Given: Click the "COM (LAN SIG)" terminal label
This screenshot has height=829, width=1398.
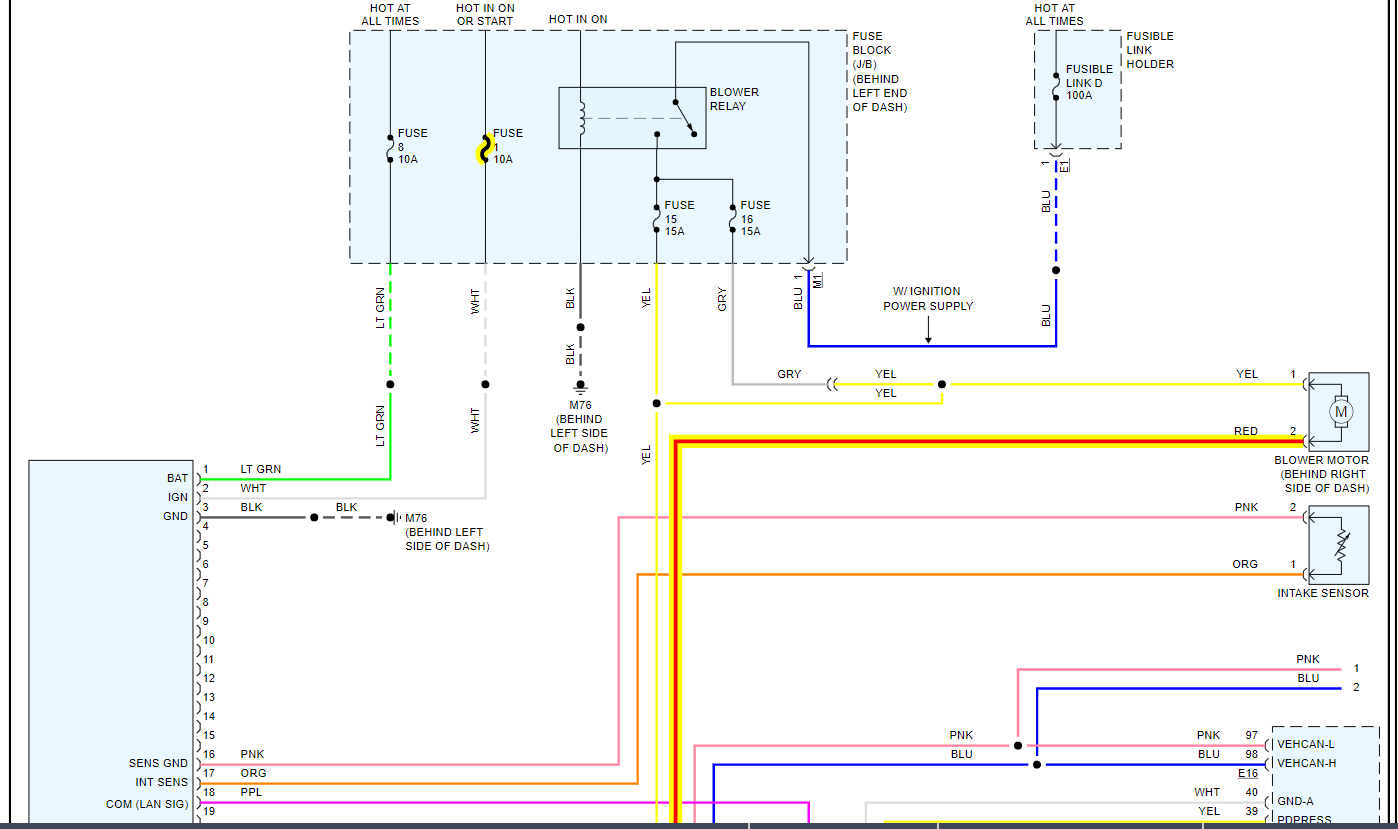Looking at the screenshot, I should point(147,804).
